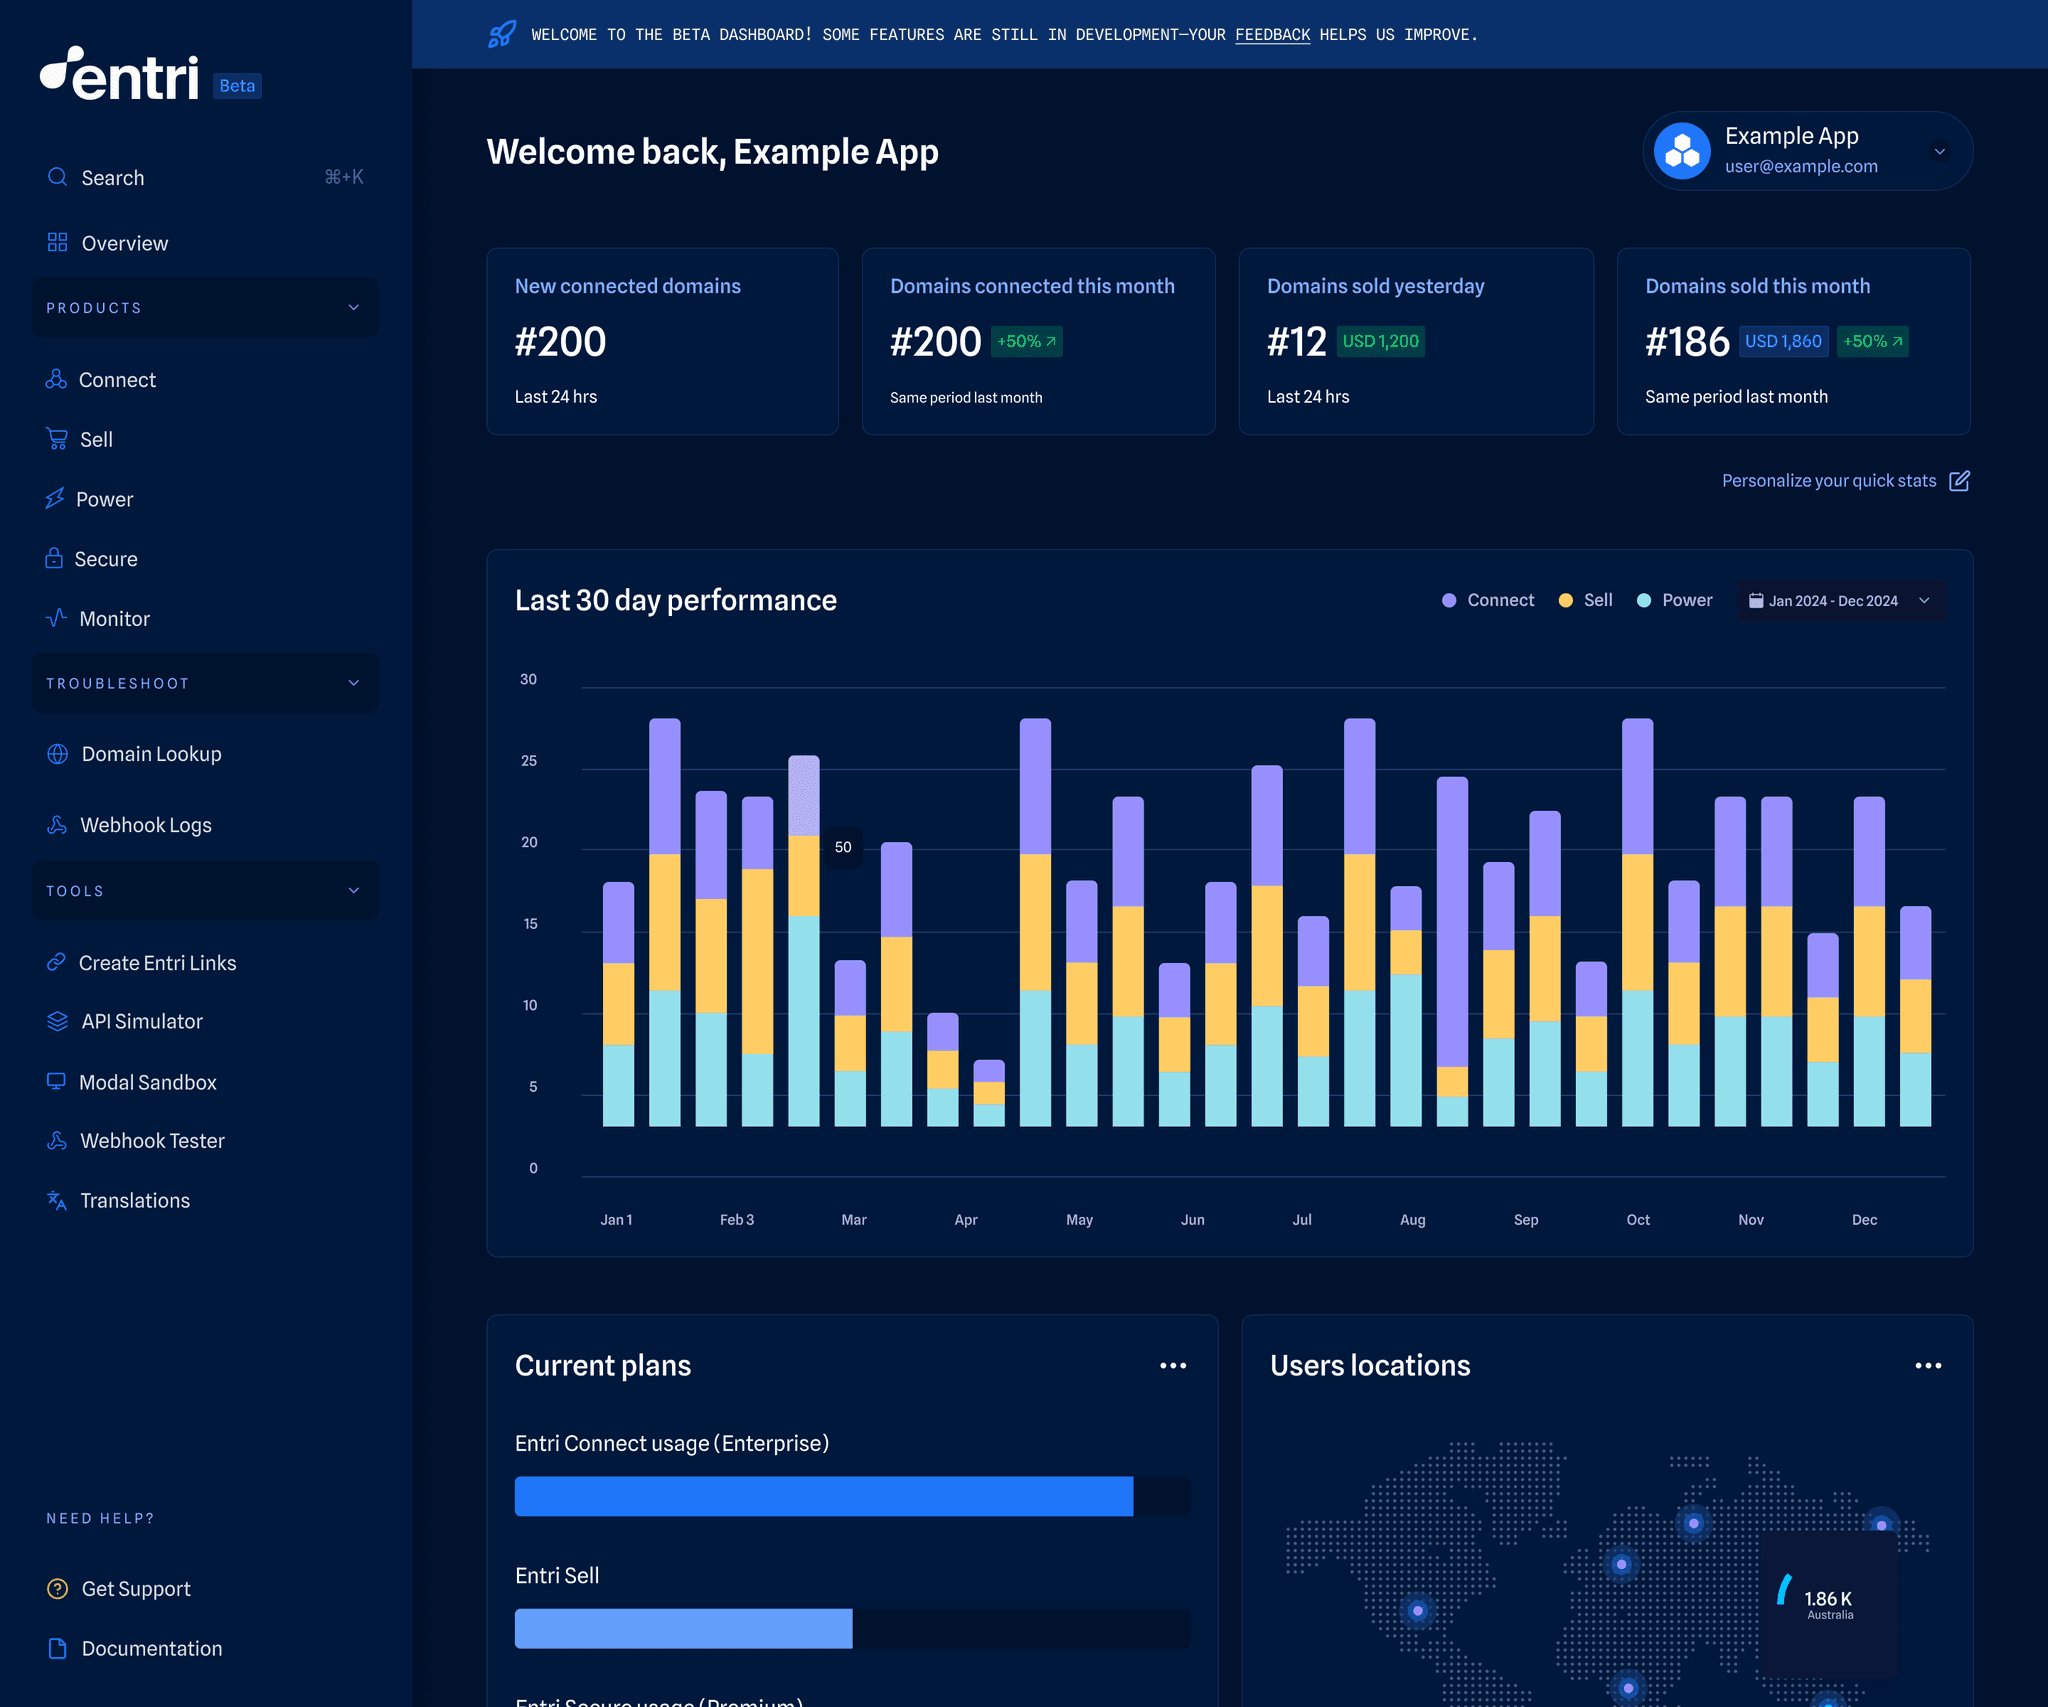Click the Webhook Tester icon
Screen dimensions: 2048x1707
click(x=57, y=1140)
